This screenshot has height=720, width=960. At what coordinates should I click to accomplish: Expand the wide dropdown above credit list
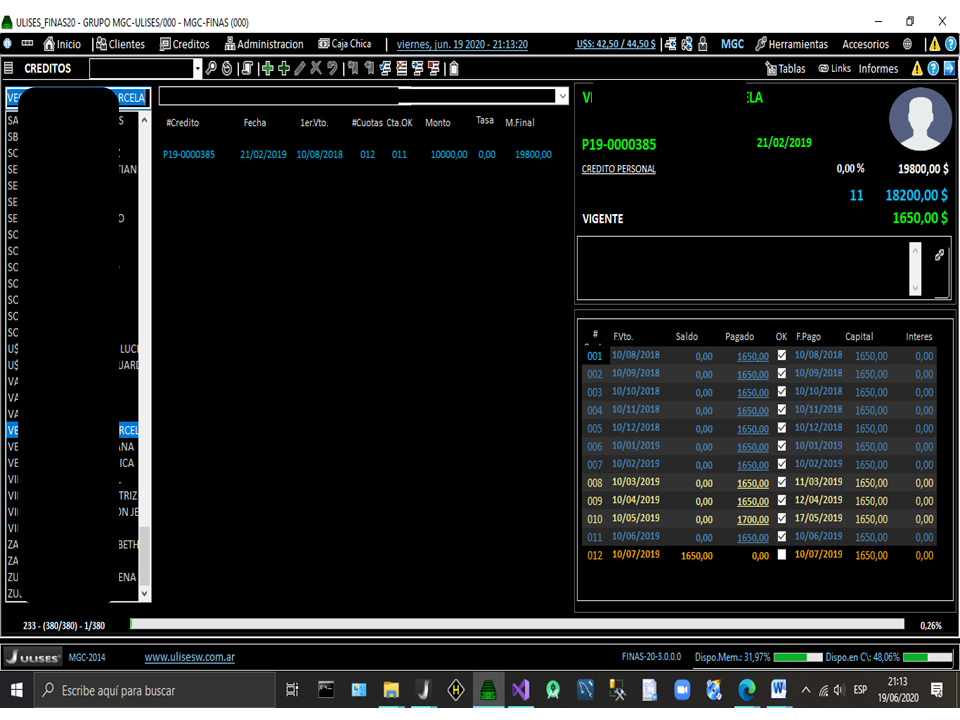click(x=561, y=96)
